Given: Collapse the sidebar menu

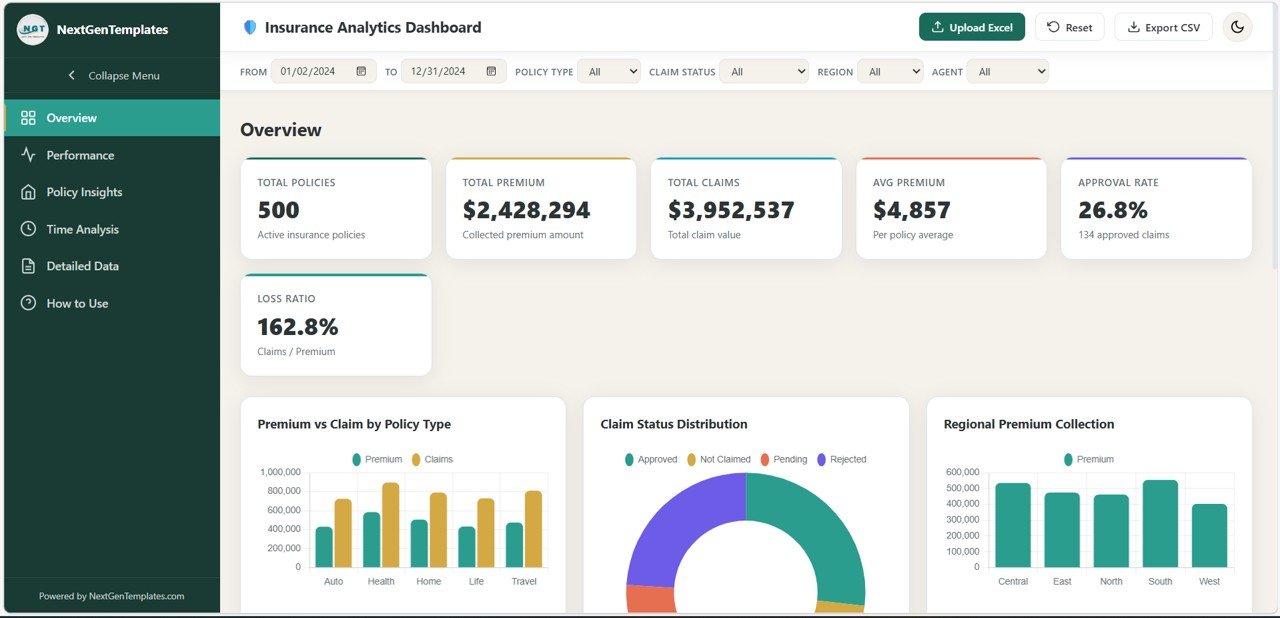Looking at the screenshot, I should click(112, 75).
